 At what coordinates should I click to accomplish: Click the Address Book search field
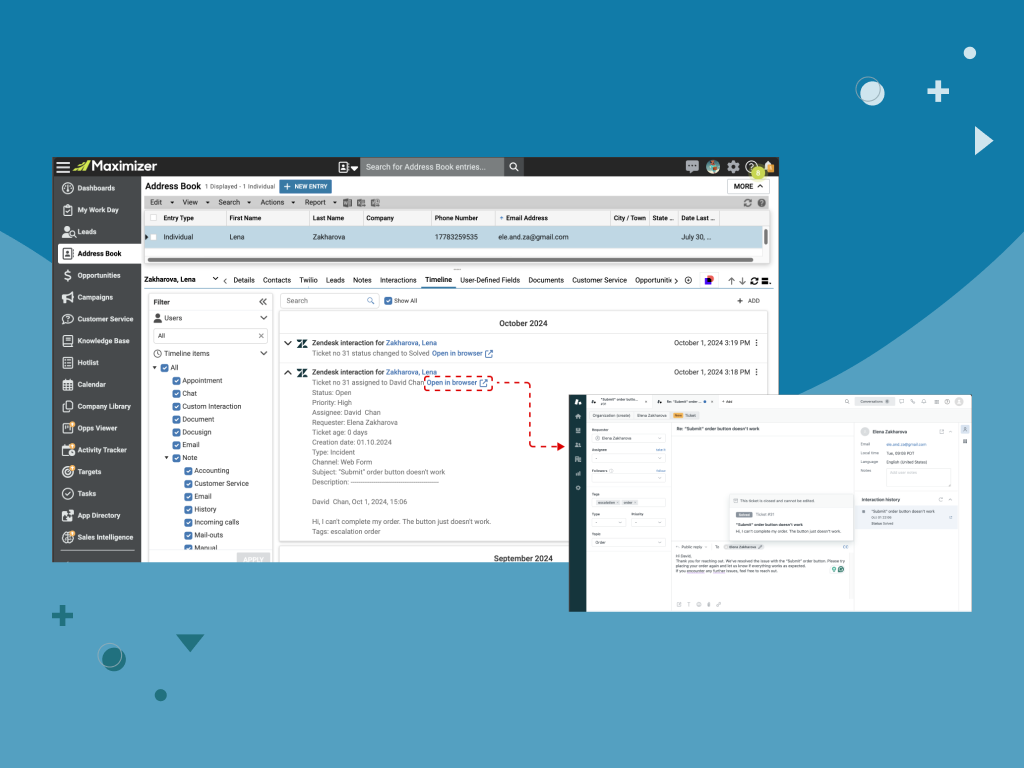pyautogui.click(x=432, y=167)
